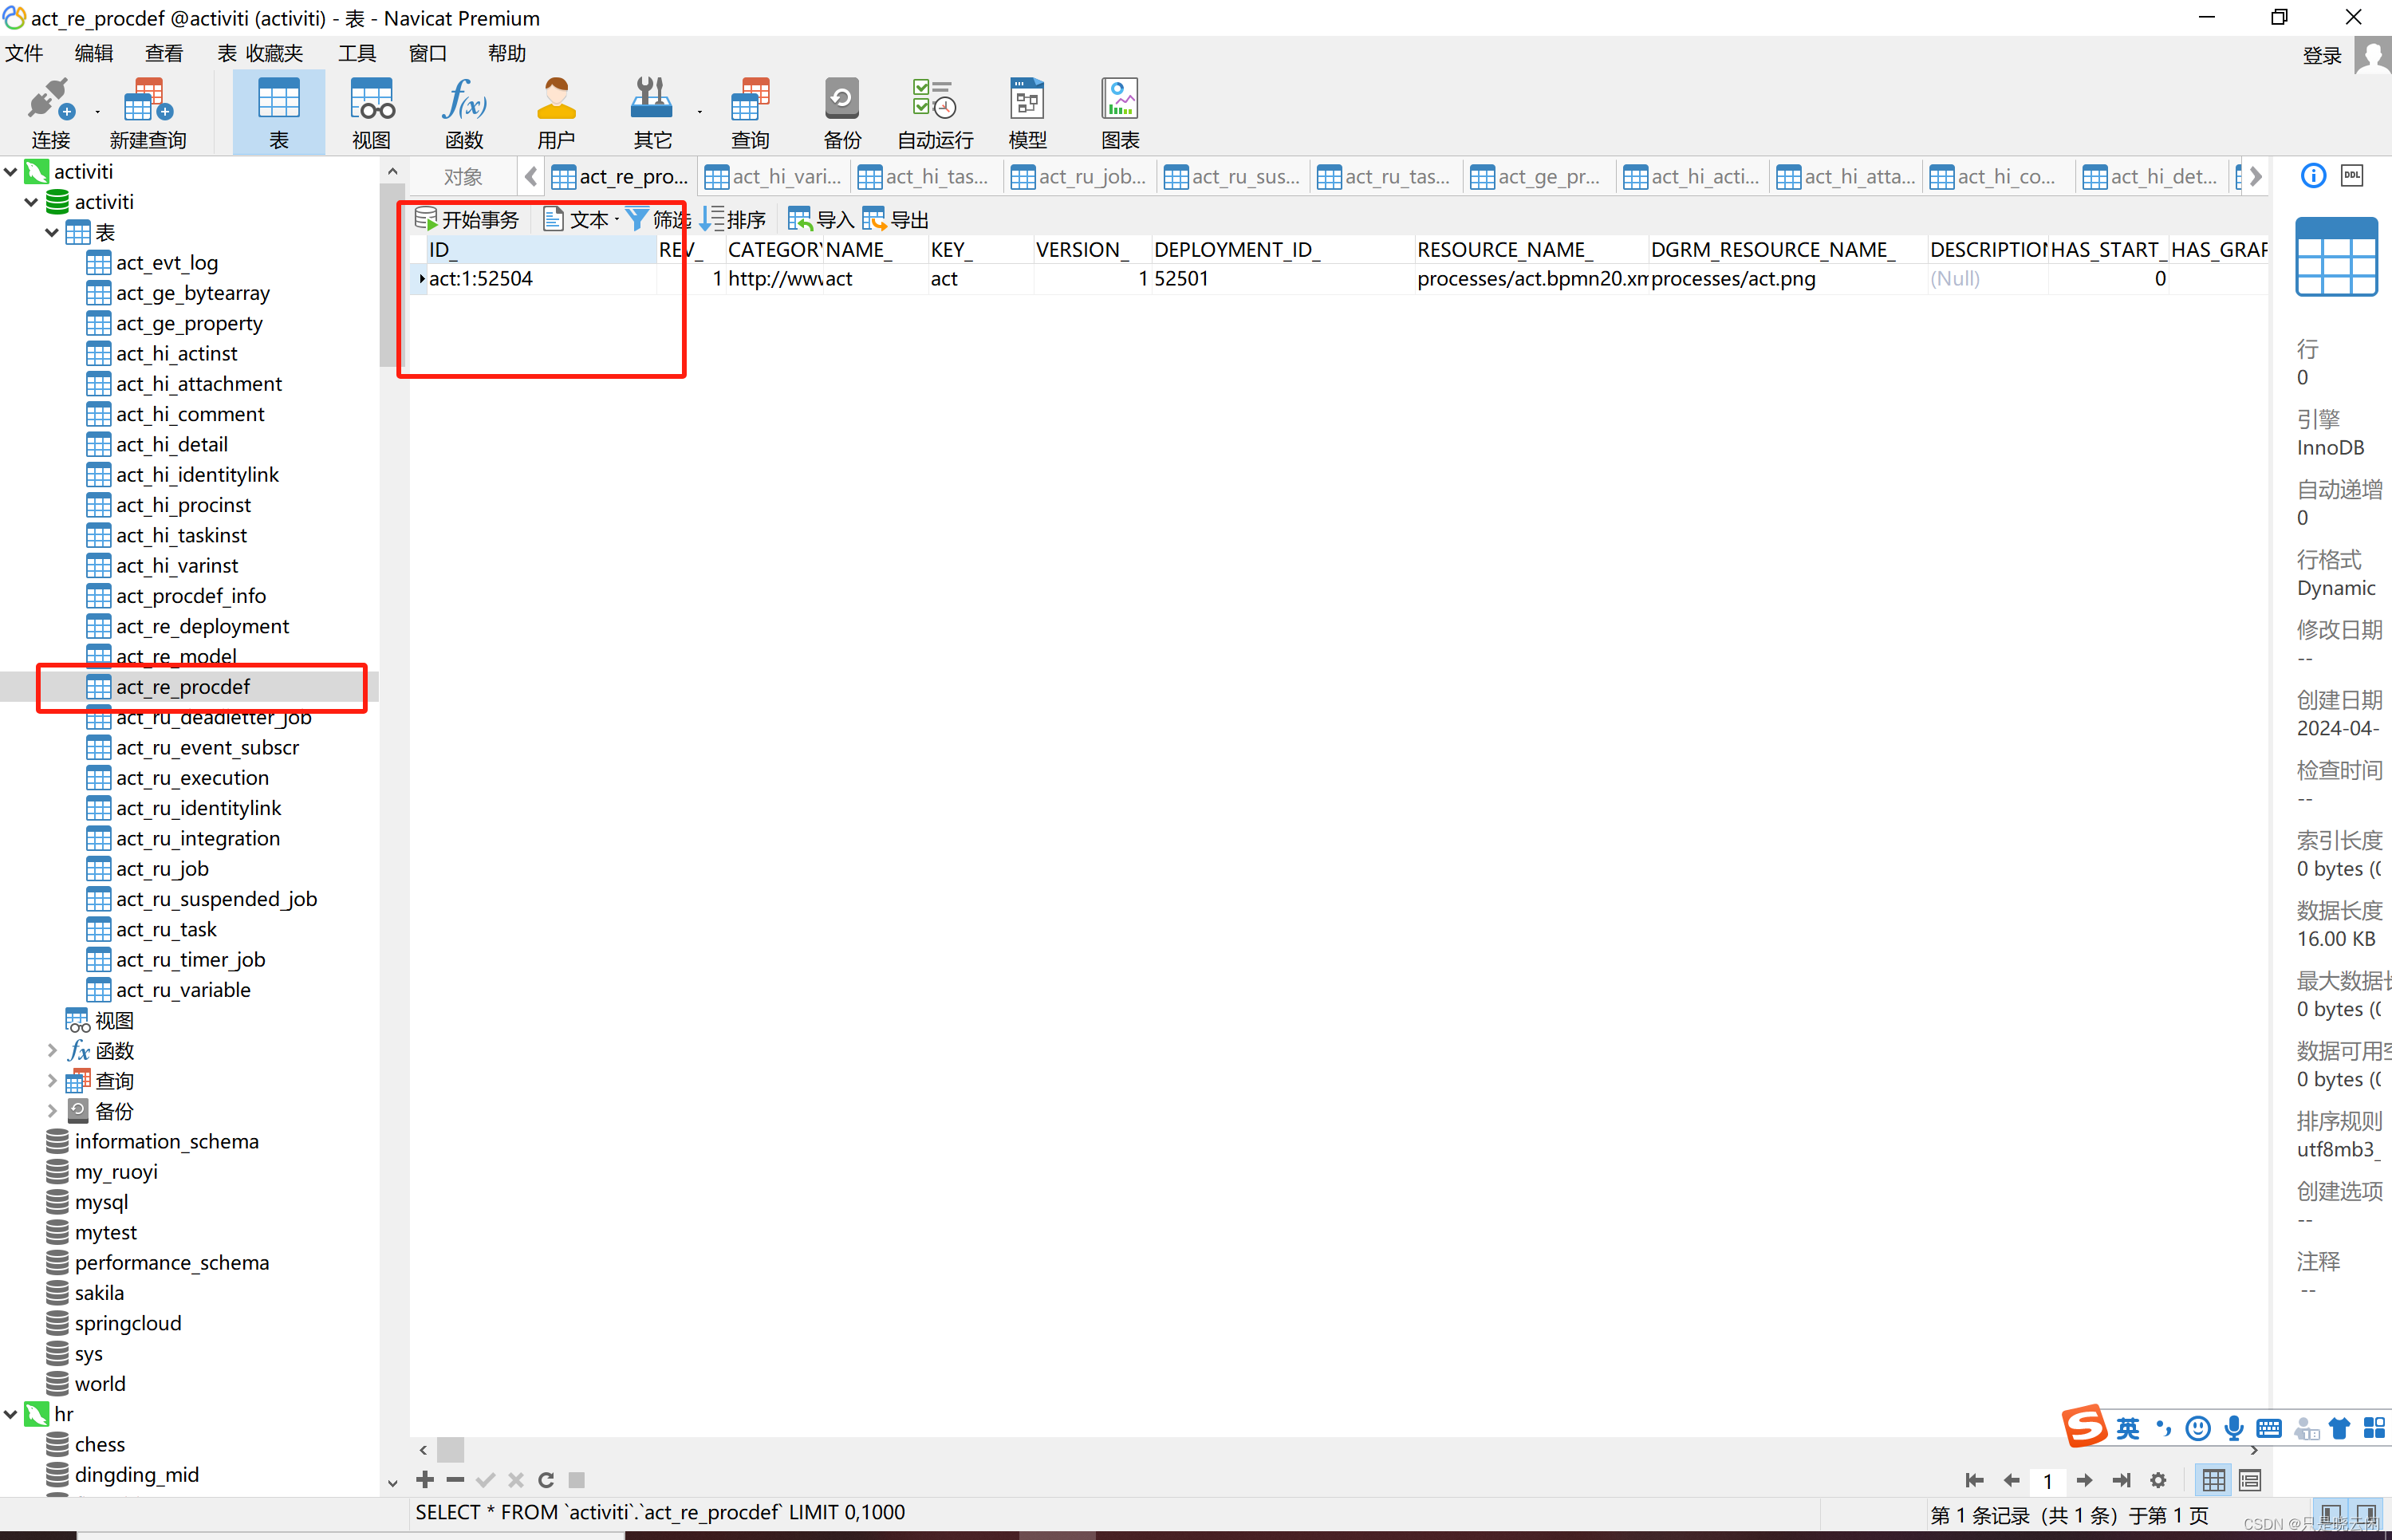2392x1540 pixels.
Task: Open the 文件 menu
Action: pyautogui.click(x=24, y=53)
